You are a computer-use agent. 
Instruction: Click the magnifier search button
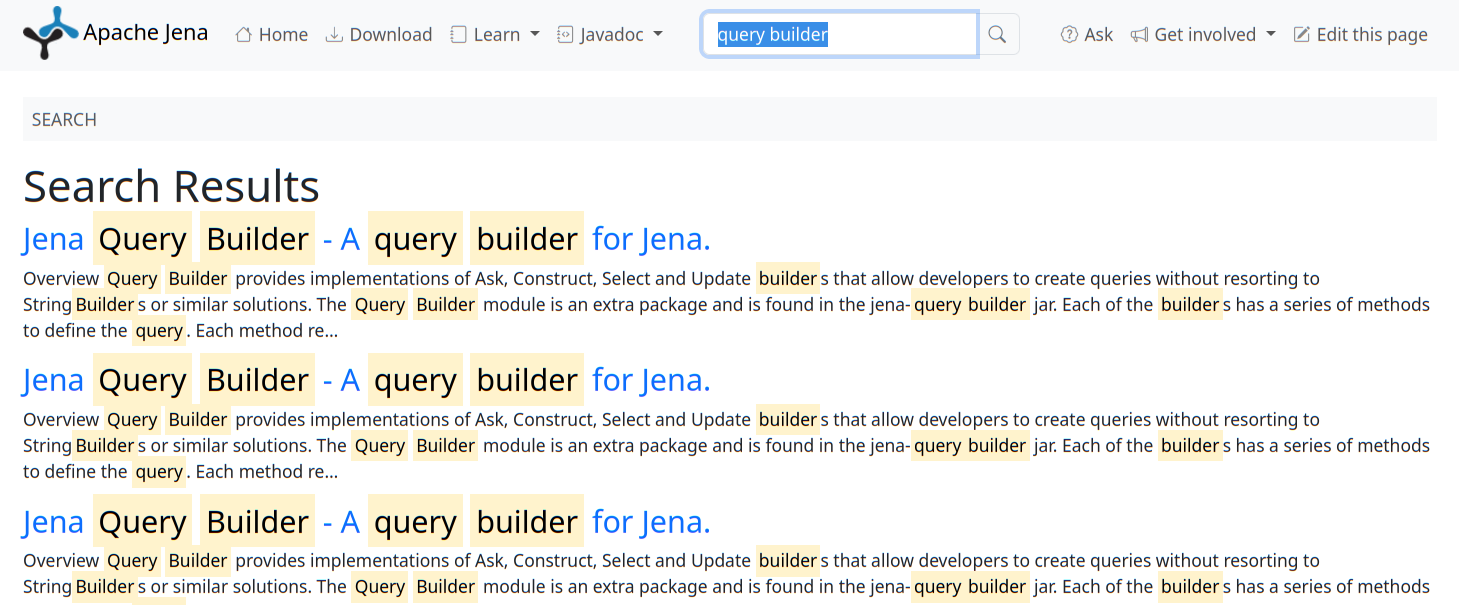tap(997, 34)
